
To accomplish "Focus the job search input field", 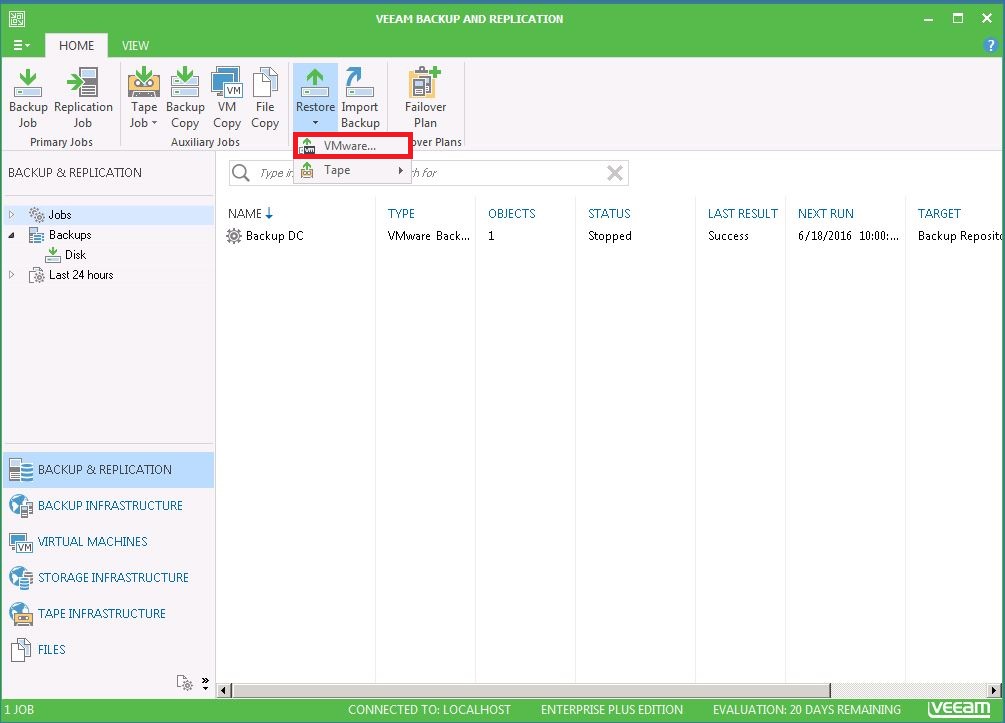I will click(428, 173).
